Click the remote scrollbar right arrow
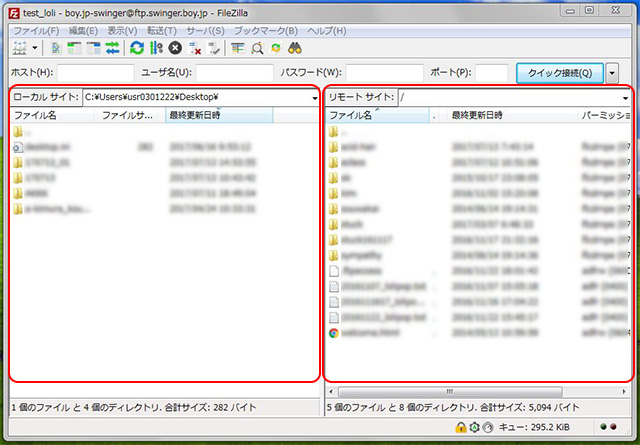 pyautogui.click(x=624, y=392)
